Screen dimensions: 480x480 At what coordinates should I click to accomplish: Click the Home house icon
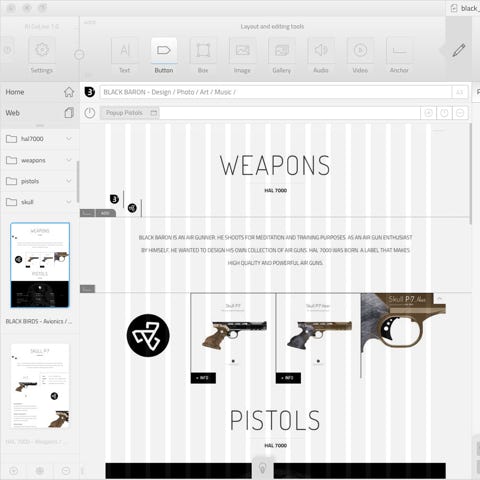click(69, 92)
